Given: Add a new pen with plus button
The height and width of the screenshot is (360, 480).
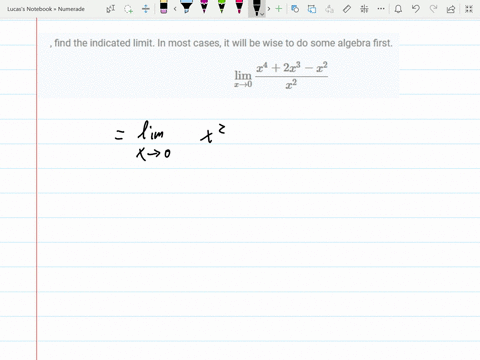Looking at the screenshot, I should click(279, 9).
